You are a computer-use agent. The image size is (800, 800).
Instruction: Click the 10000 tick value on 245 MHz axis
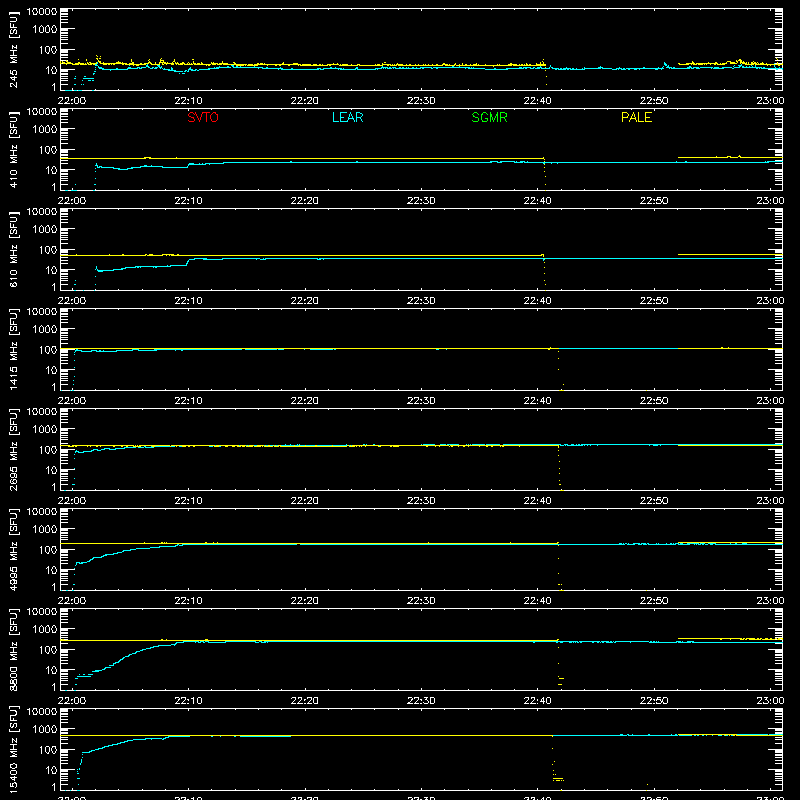[42, 12]
